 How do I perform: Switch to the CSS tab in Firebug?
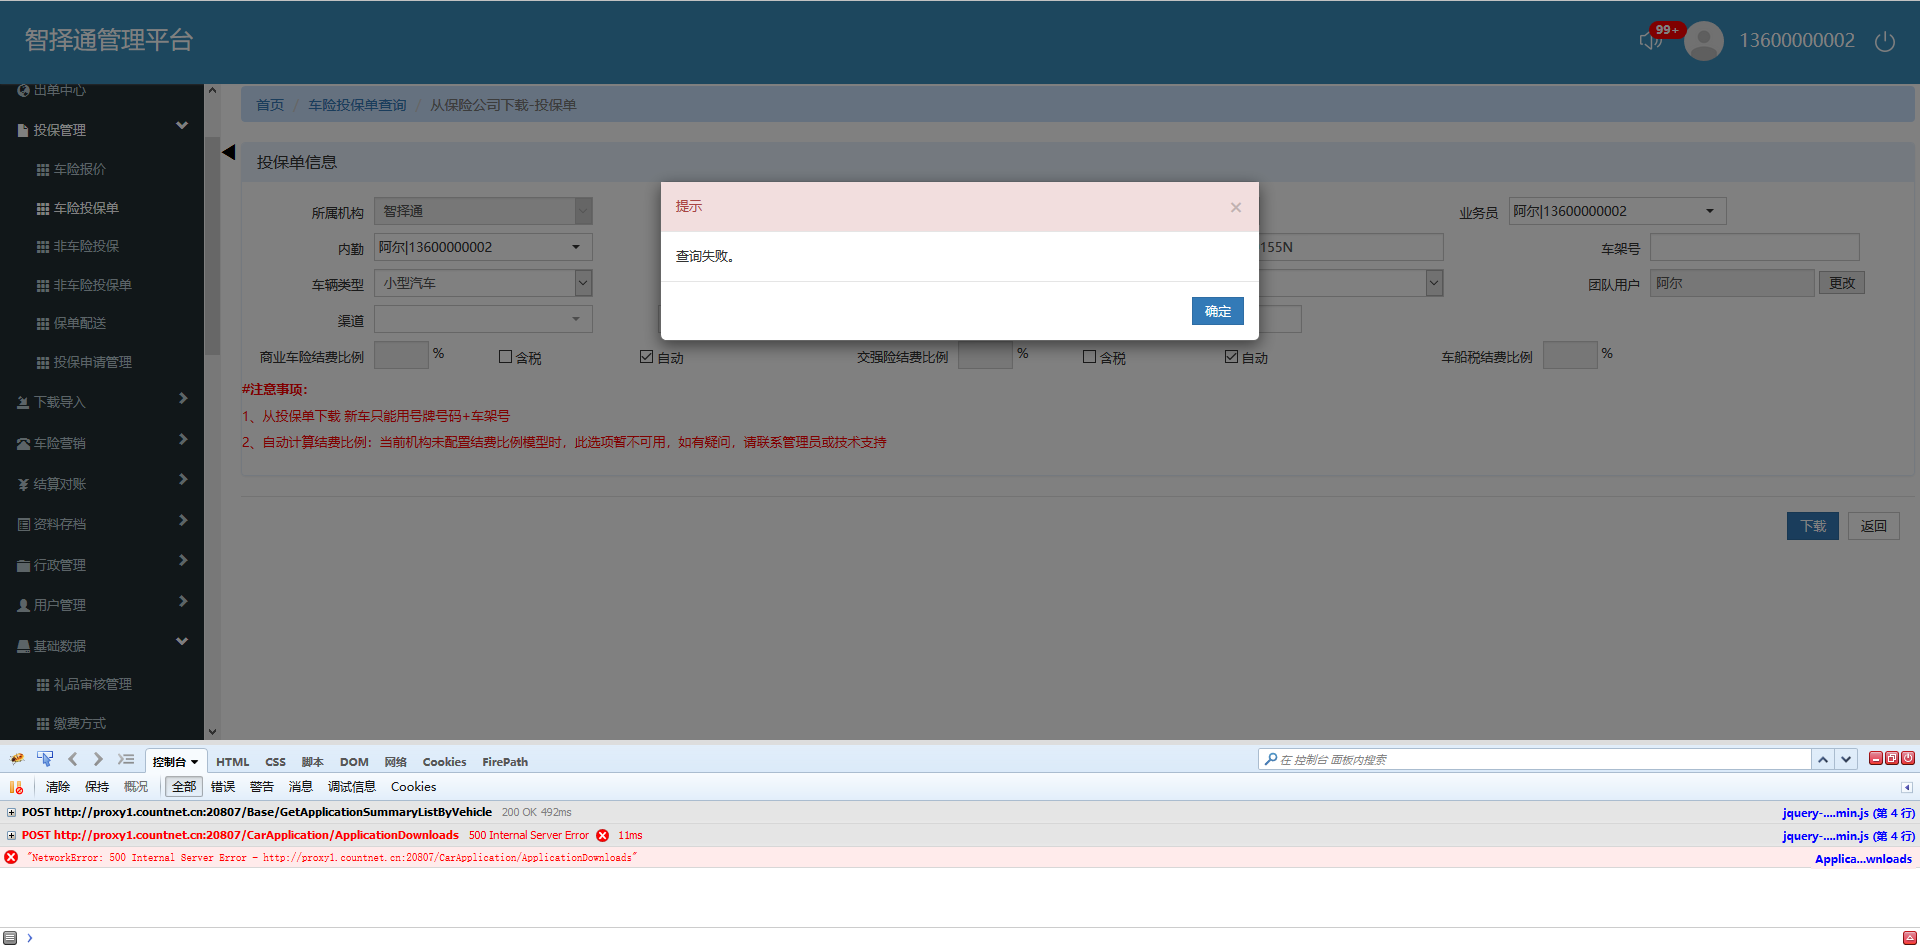point(276,762)
